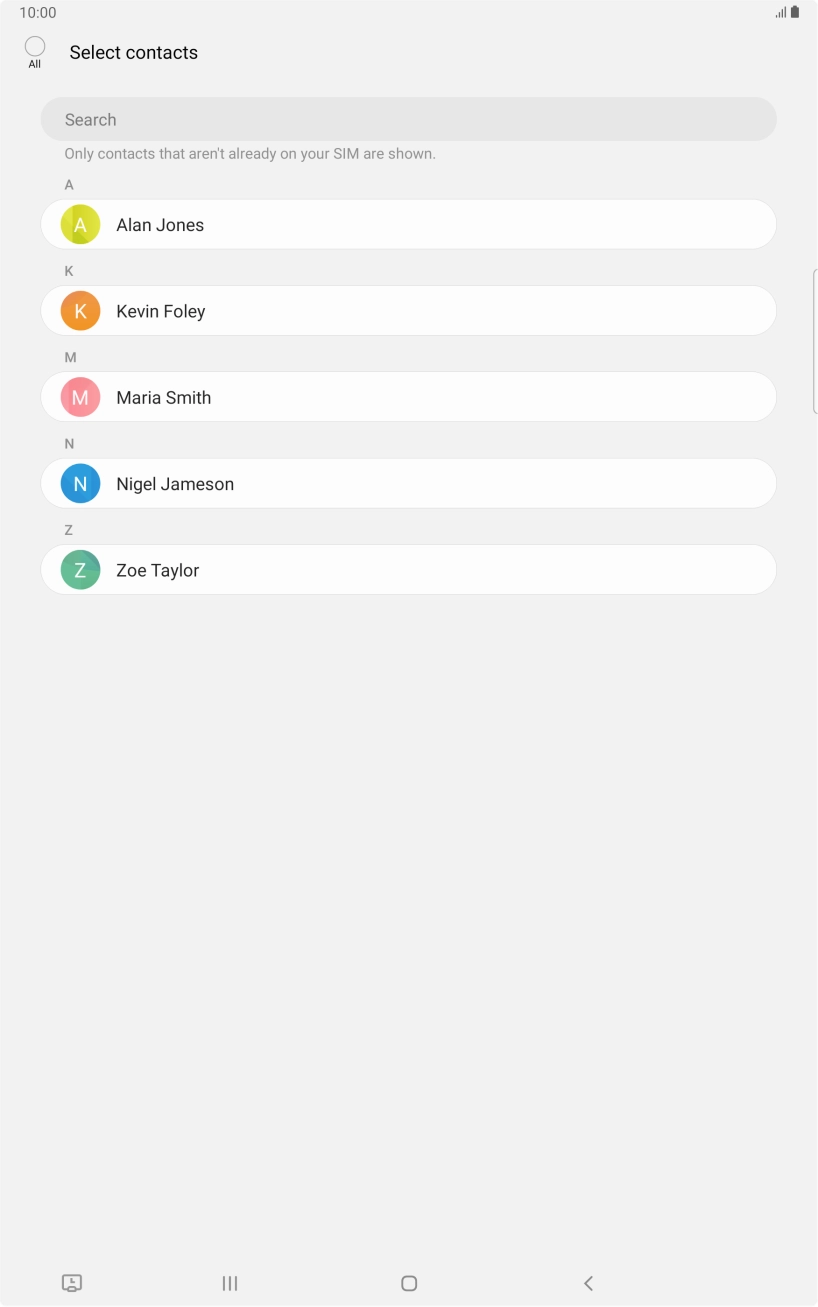Tap Zoe Taylor's green avatar icon
The height and width of the screenshot is (1307, 818).
[80, 570]
